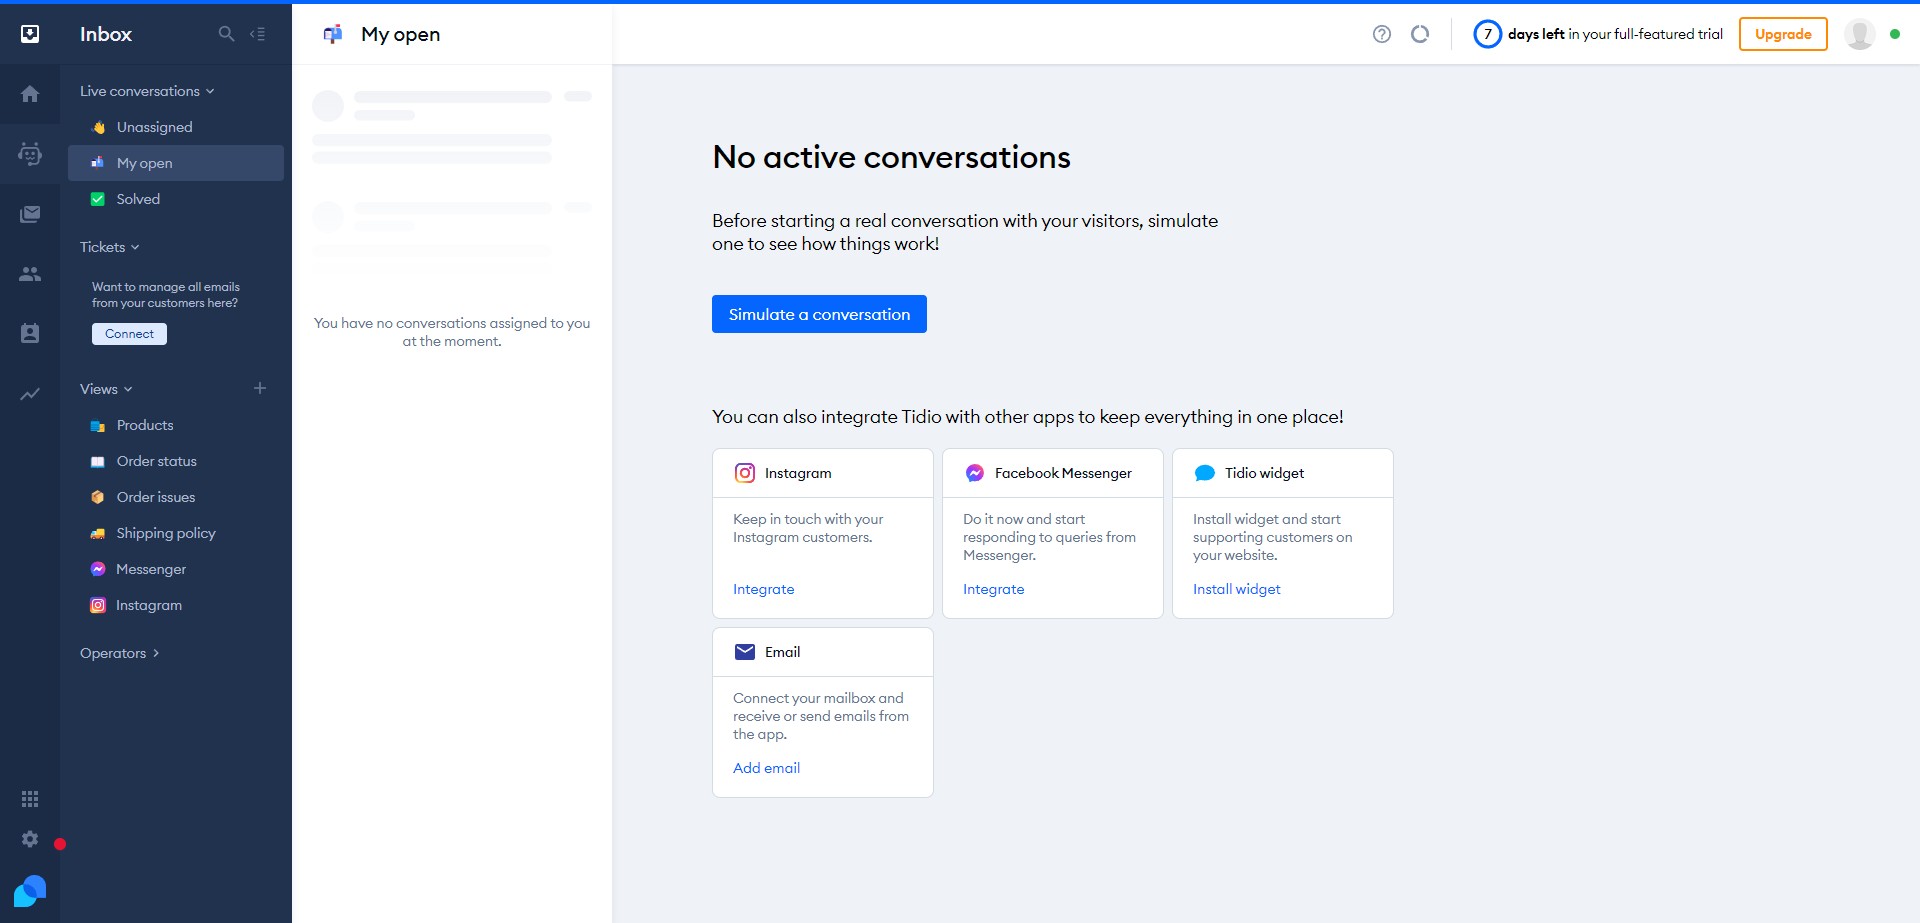Open the Instagram view in sidebar

pyautogui.click(x=176, y=605)
